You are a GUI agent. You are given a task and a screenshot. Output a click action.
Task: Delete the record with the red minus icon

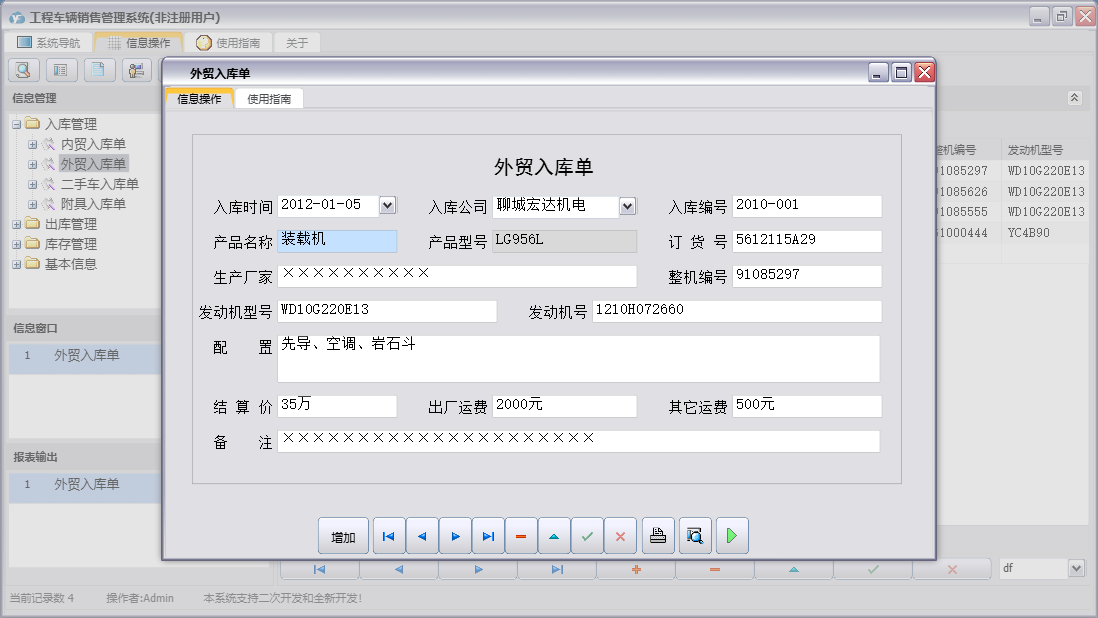[x=520, y=535]
